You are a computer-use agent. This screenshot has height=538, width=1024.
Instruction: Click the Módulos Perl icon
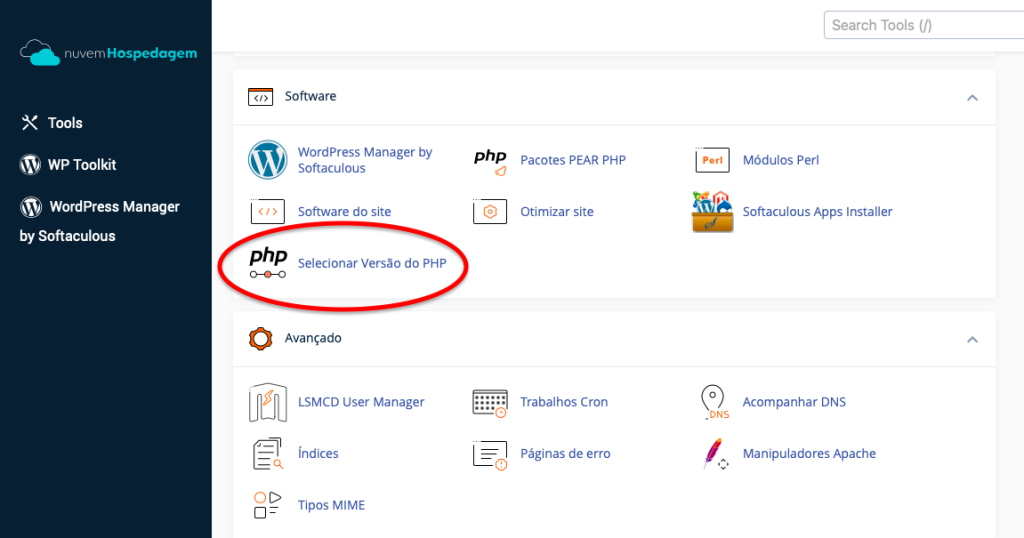click(x=712, y=160)
